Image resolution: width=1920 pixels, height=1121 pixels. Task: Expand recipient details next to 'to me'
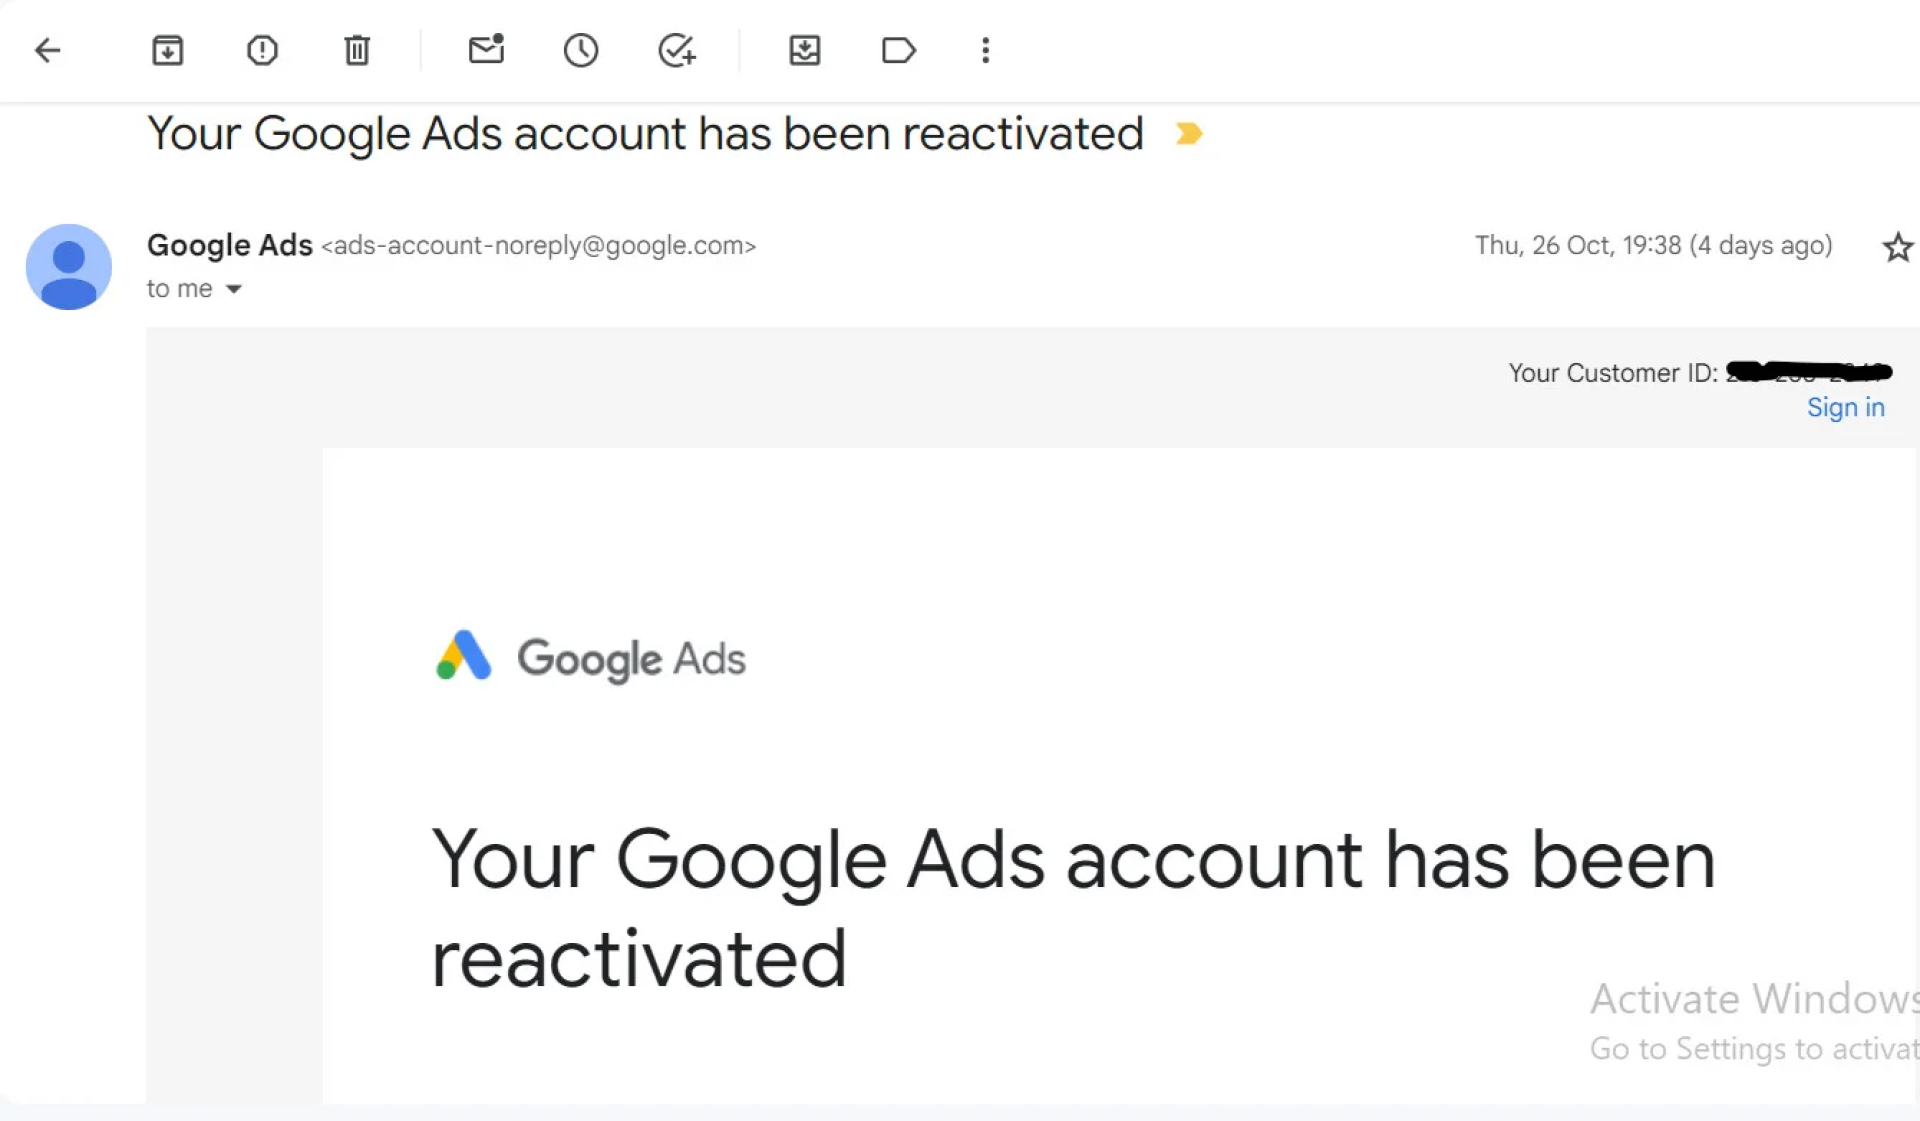tap(233, 289)
